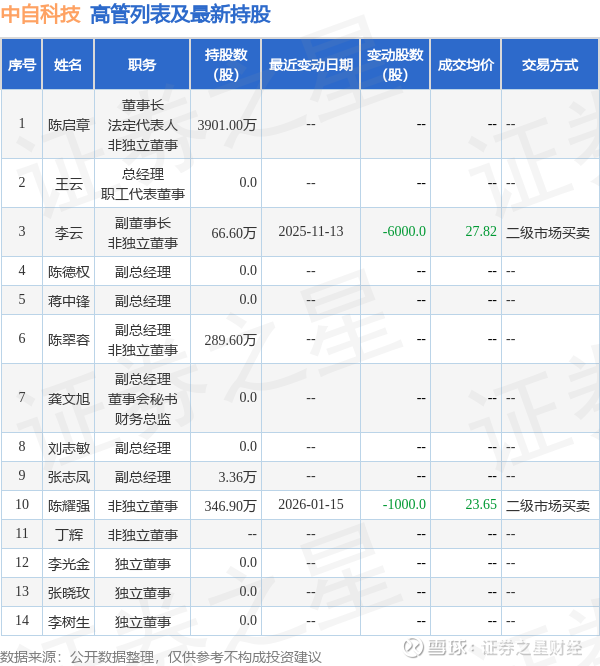Click 二级市场买卖 in 李云's row
Image resolution: width=600 pixels, height=666 pixels.
548,232
